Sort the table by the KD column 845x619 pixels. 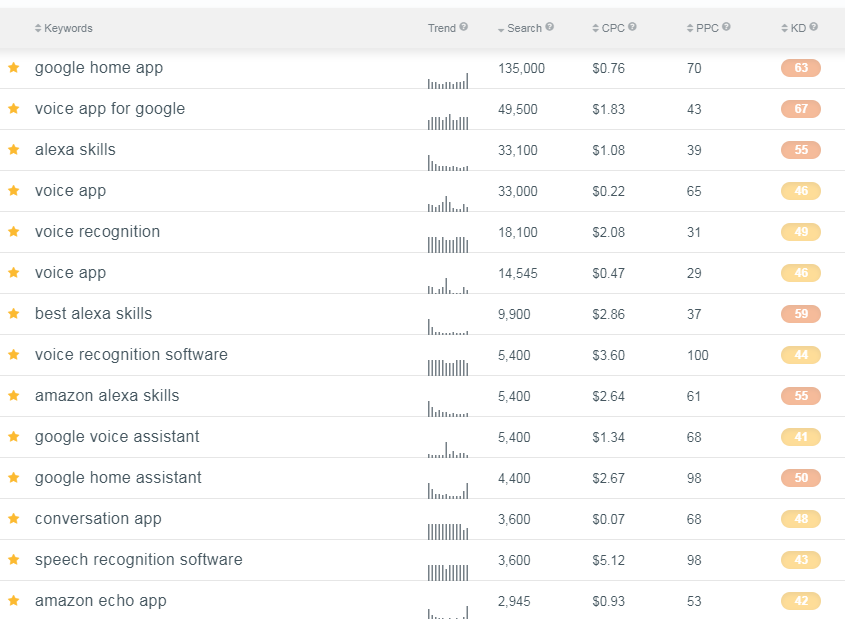(x=794, y=28)
